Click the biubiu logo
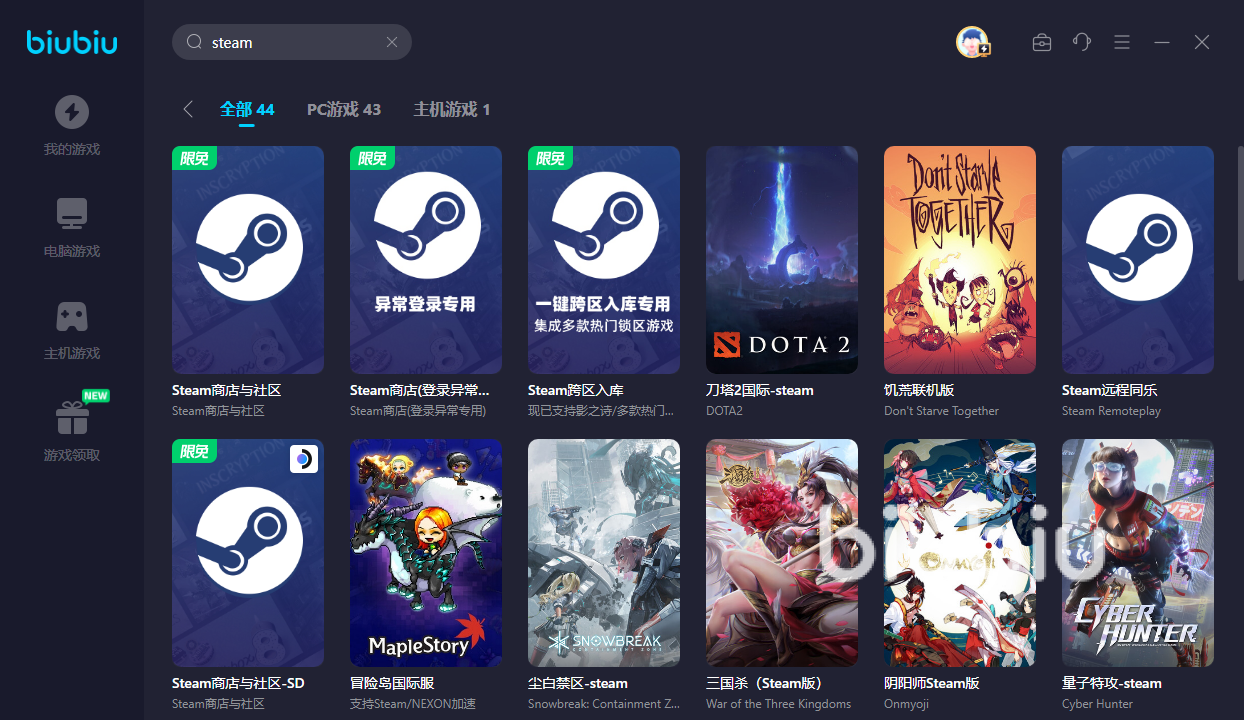The width and height of the screenshot is (1244, 720). click(x=71, y=42)
